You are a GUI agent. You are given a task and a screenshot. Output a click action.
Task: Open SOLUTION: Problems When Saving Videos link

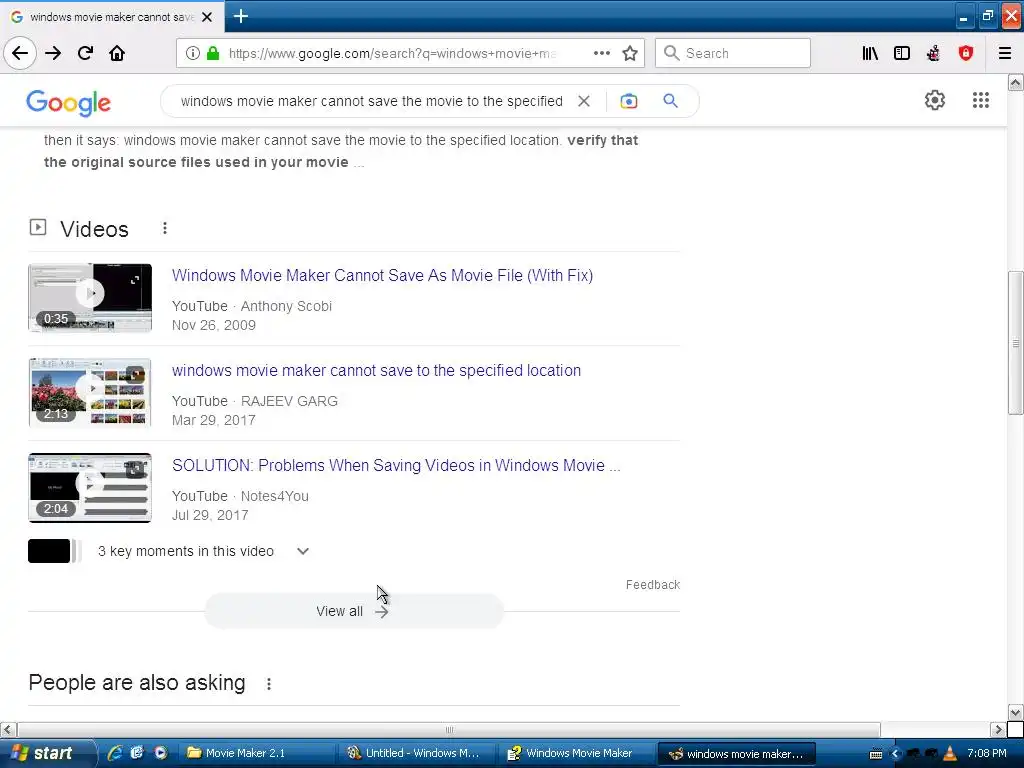[396, 466]
